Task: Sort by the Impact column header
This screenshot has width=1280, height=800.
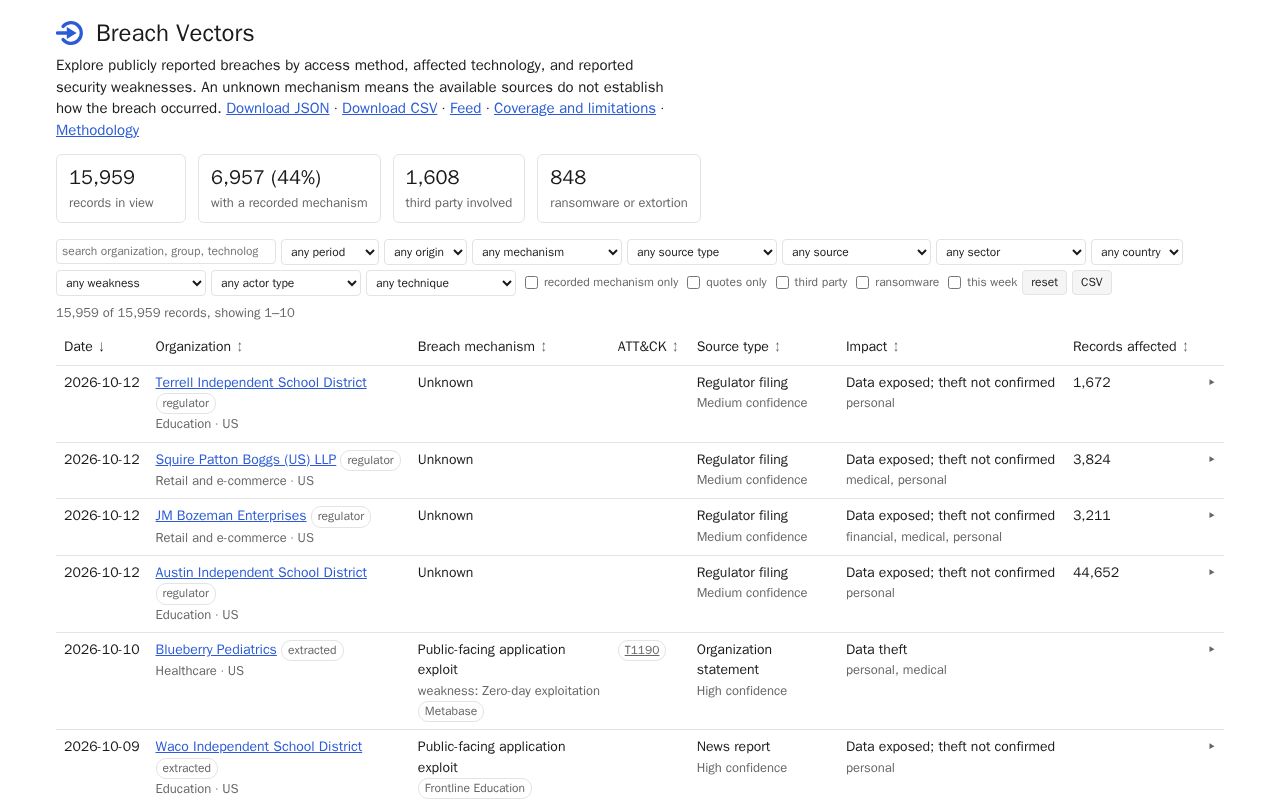Action: (872, 347)
